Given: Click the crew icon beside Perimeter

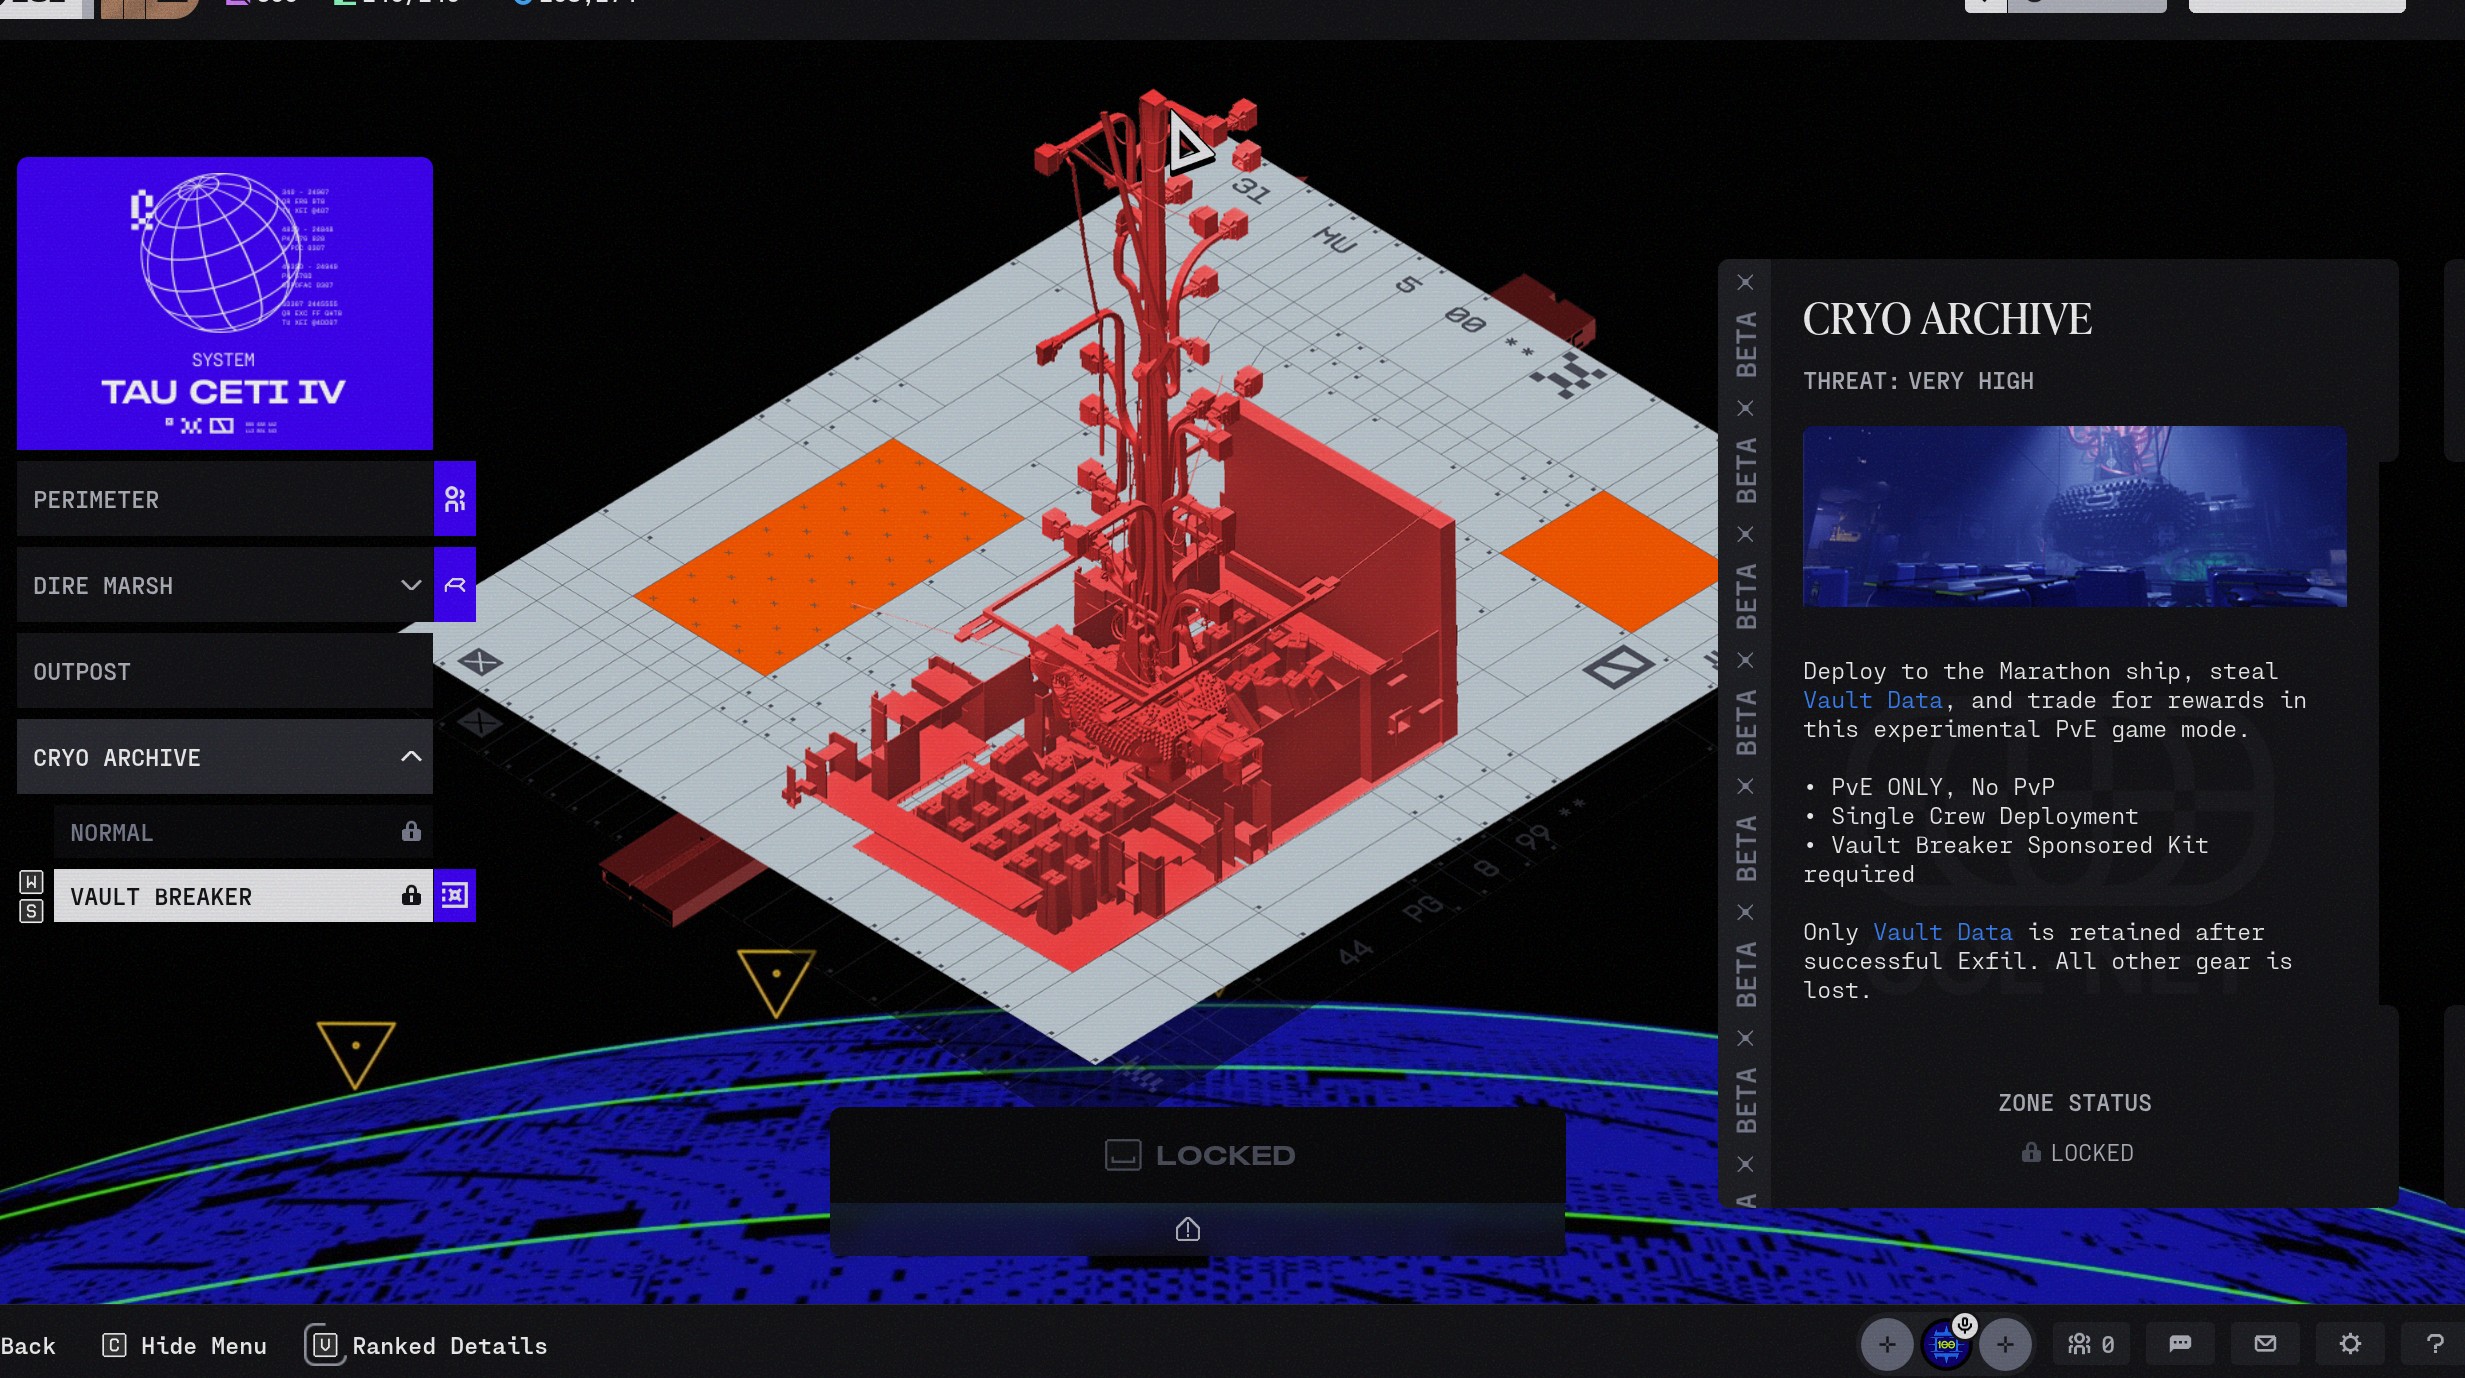Looking at the screenshot, I should coord(455,499).
